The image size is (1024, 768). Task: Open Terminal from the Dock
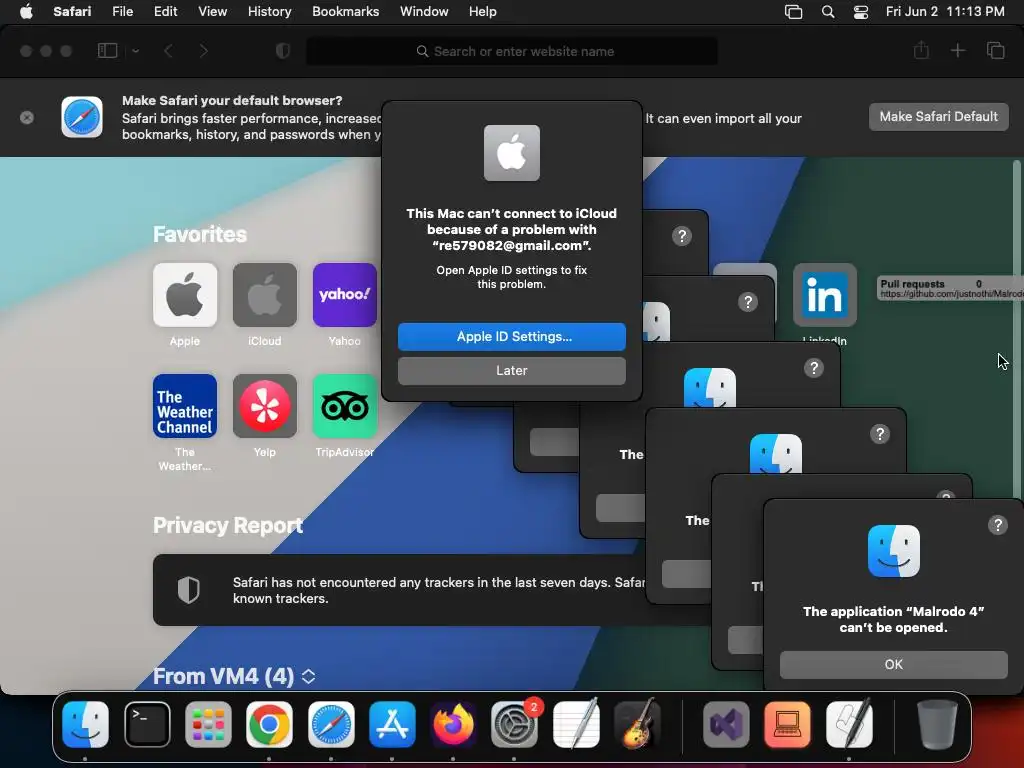point(147,724)
